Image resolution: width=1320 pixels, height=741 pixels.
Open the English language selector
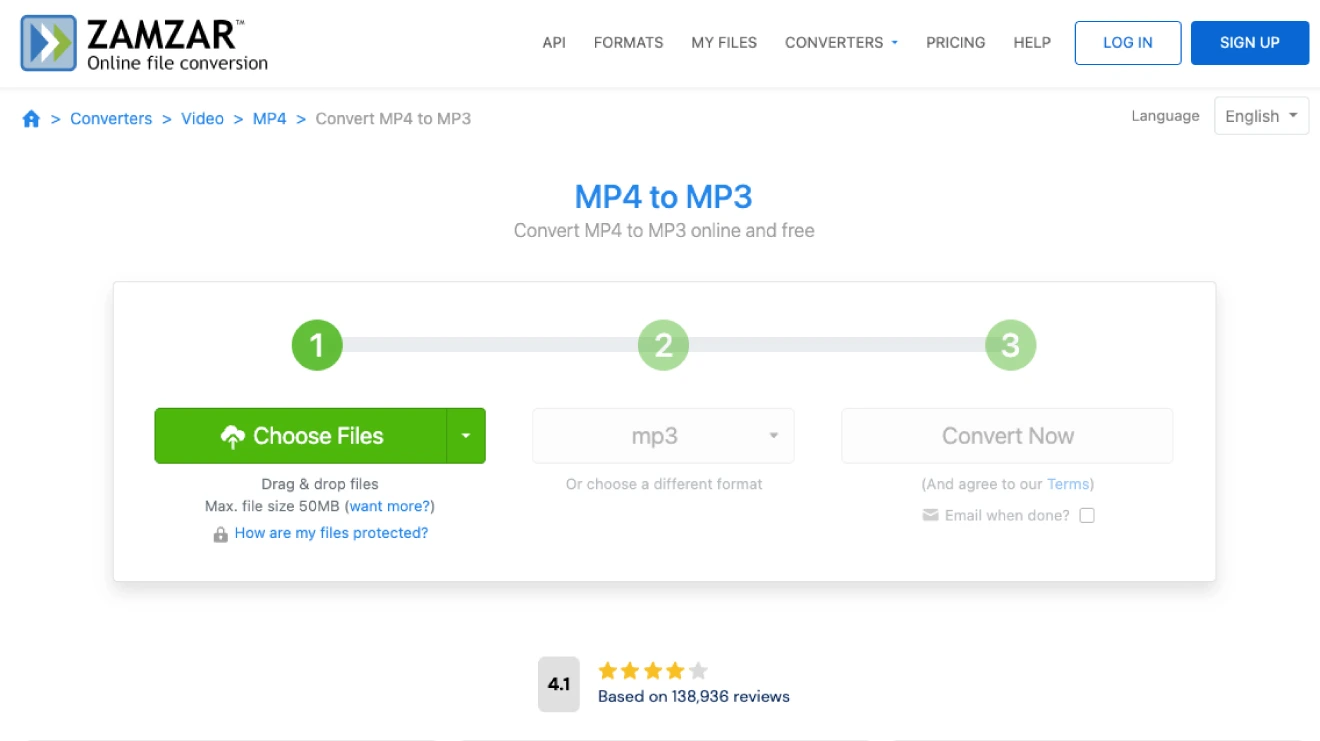point(1261,116)
